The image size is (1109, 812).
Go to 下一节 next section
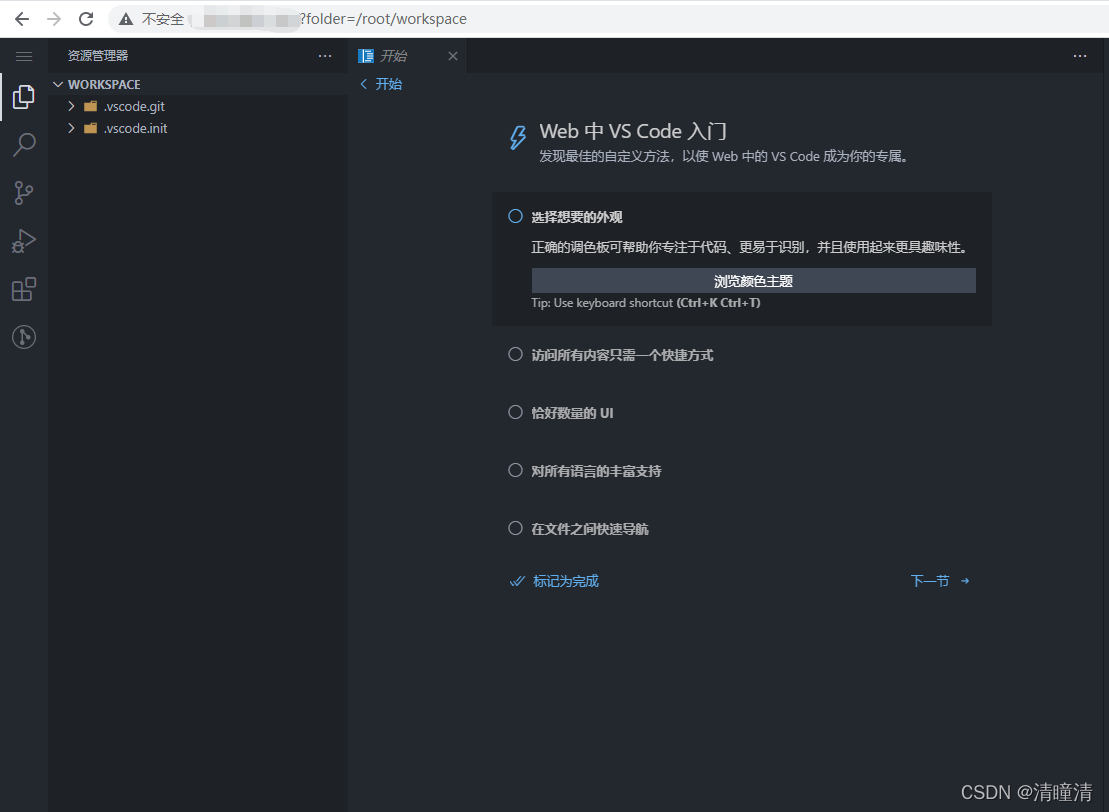point(940,581)
